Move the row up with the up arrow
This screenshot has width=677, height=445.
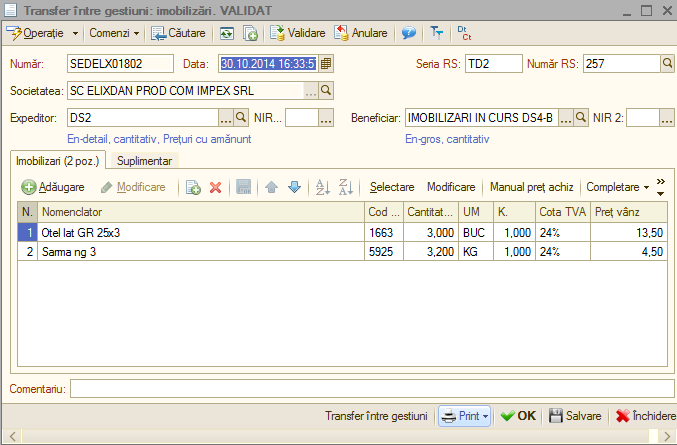[x=272, y=187]
